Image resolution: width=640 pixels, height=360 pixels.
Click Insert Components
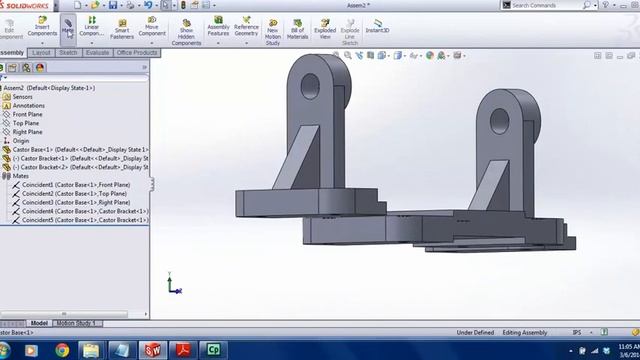click(x=42, y=27)
